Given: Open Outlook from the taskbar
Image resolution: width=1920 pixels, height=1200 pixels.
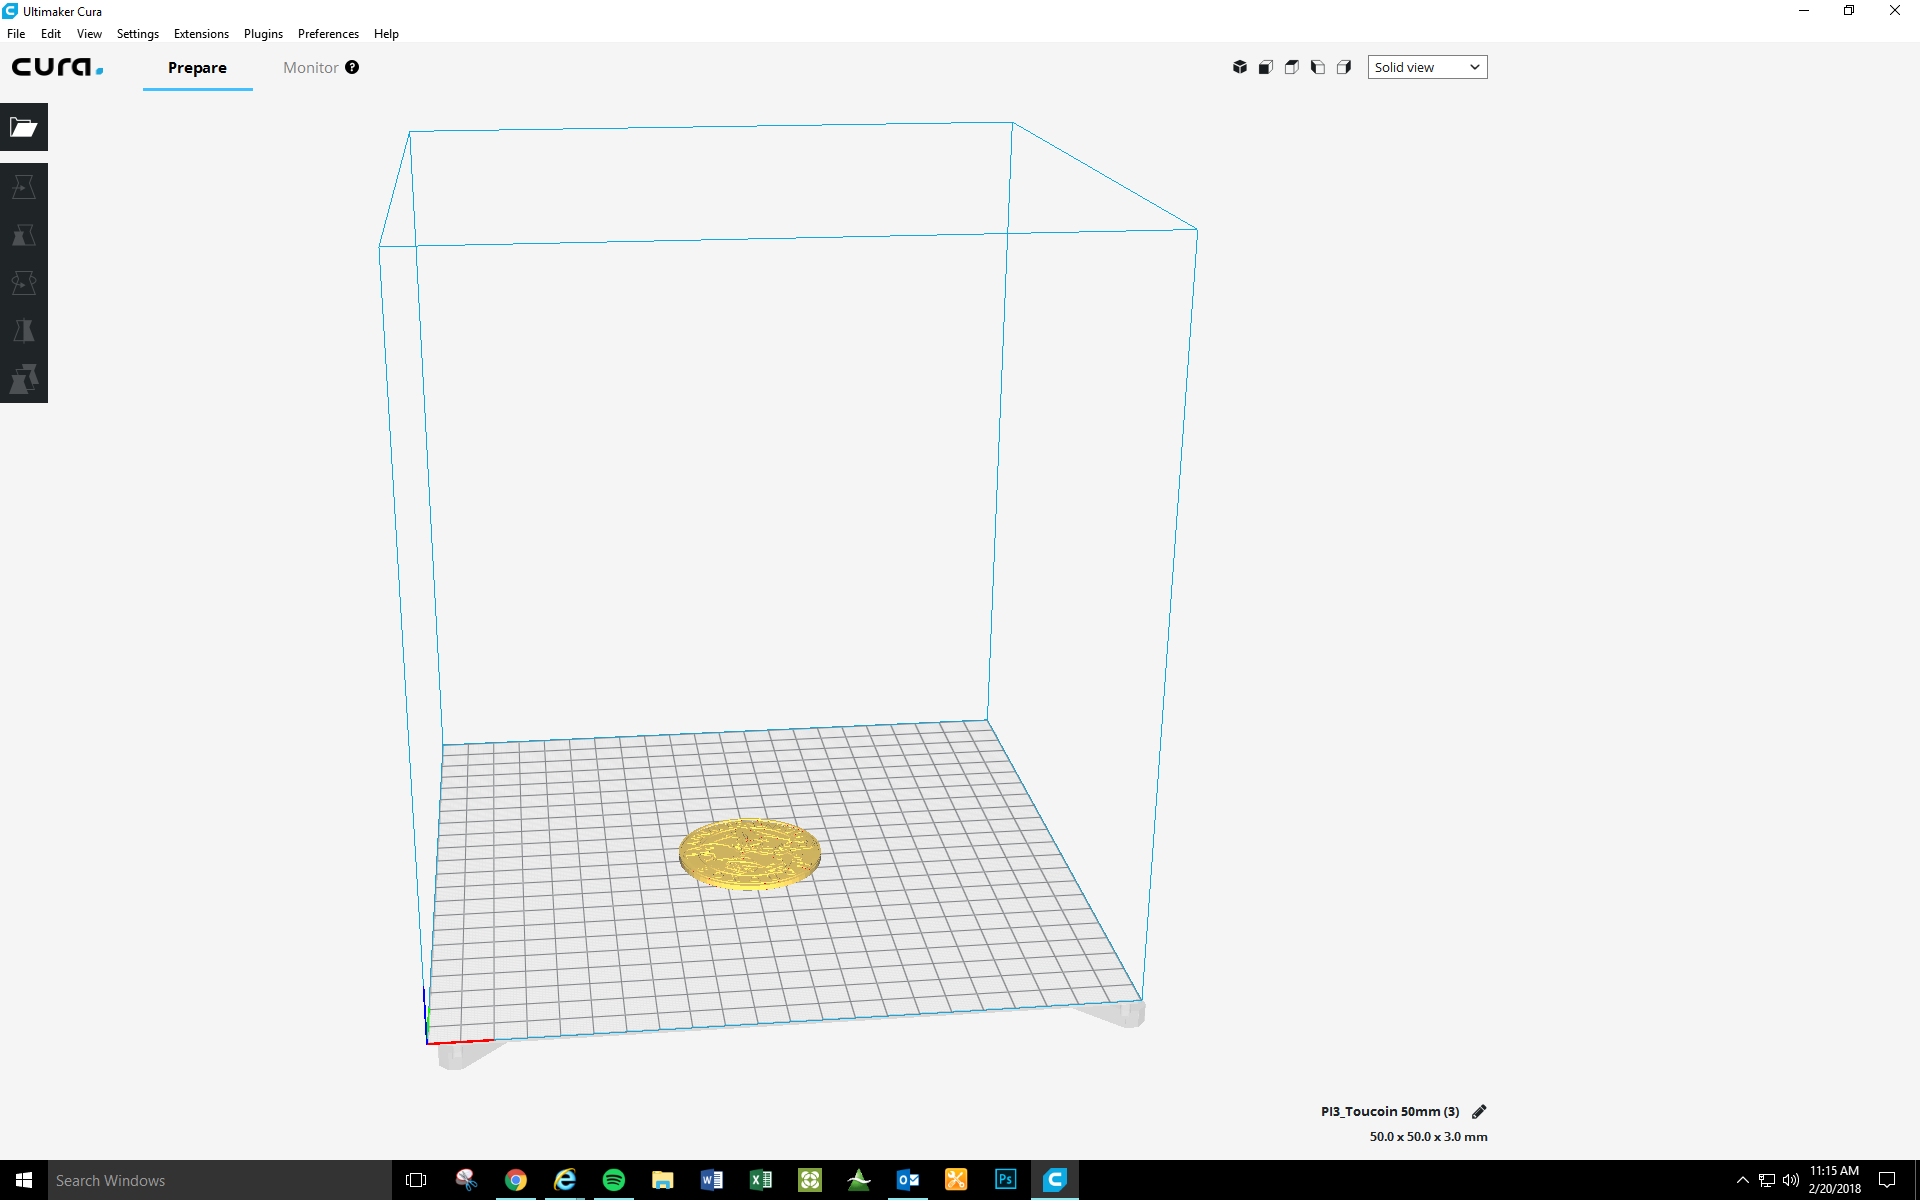Looking at the screenshot, I should pos(907,1180).
